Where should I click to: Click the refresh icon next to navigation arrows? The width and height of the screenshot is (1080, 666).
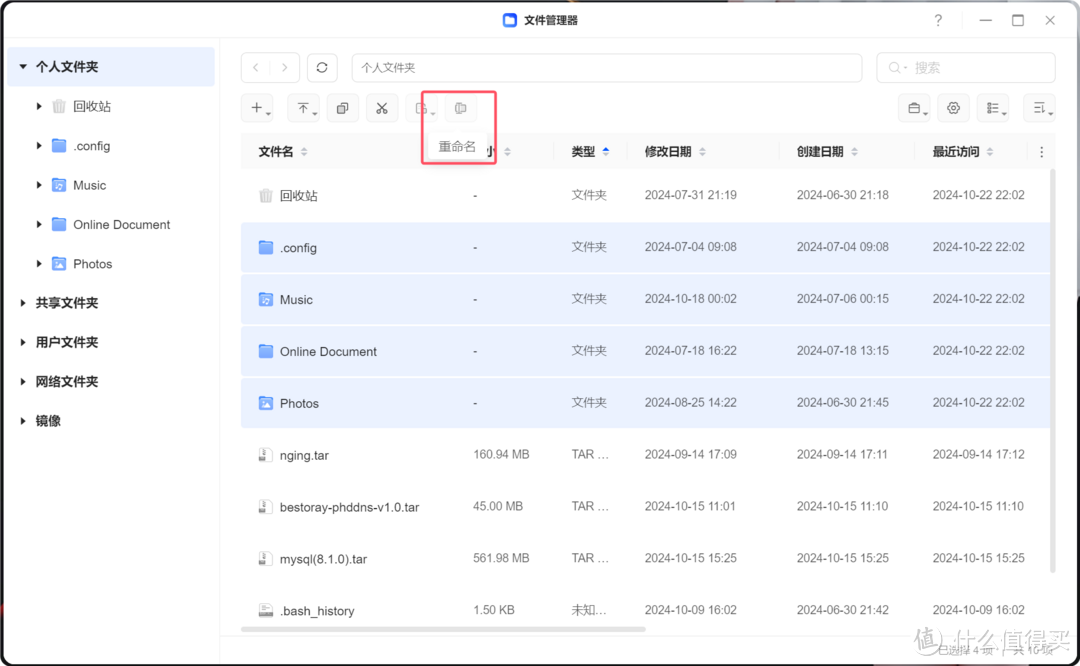click(x=321, y=67)
